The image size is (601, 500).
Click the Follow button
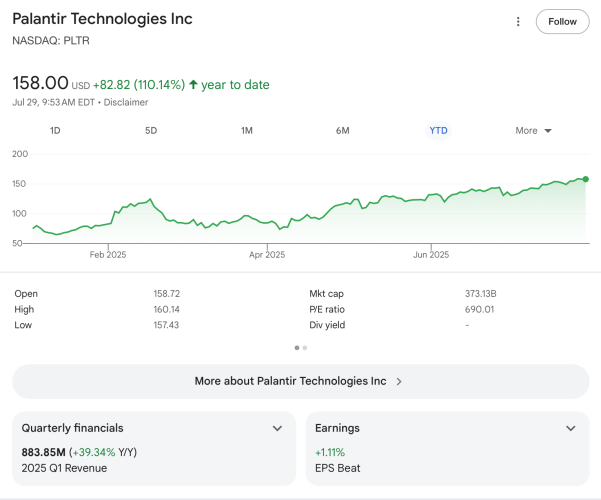click(x=562, y=21)
